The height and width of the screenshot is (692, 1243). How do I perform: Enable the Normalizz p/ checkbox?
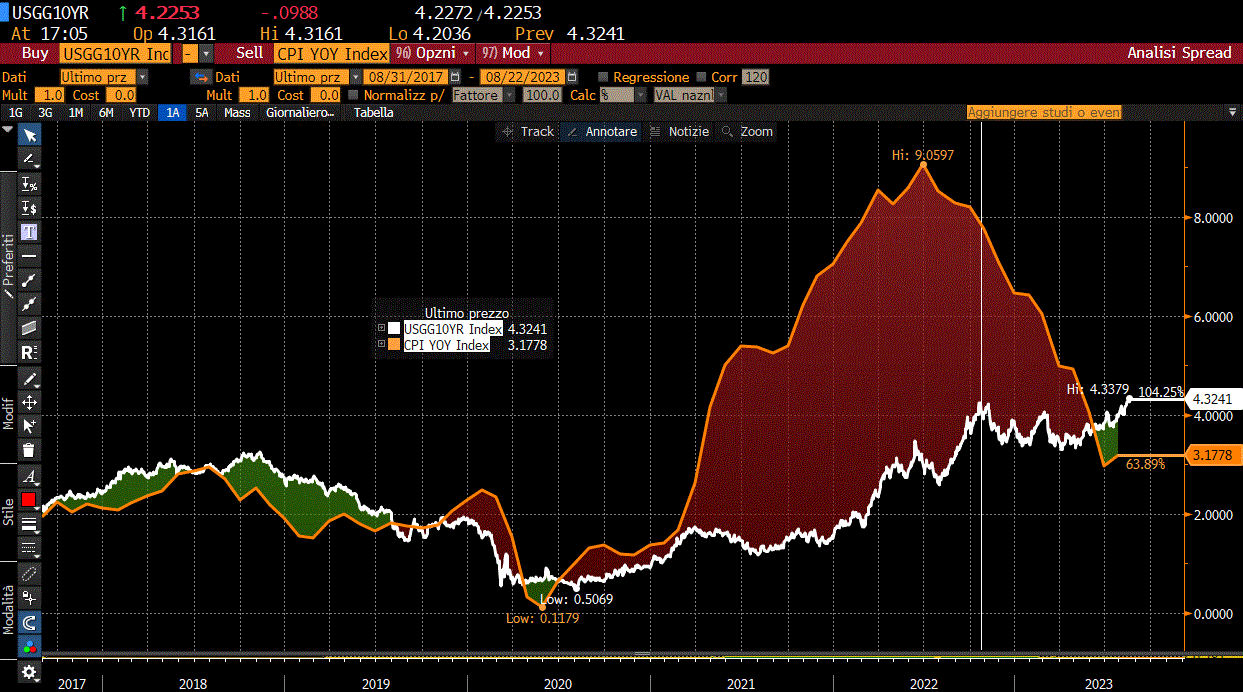coord(352,95)
